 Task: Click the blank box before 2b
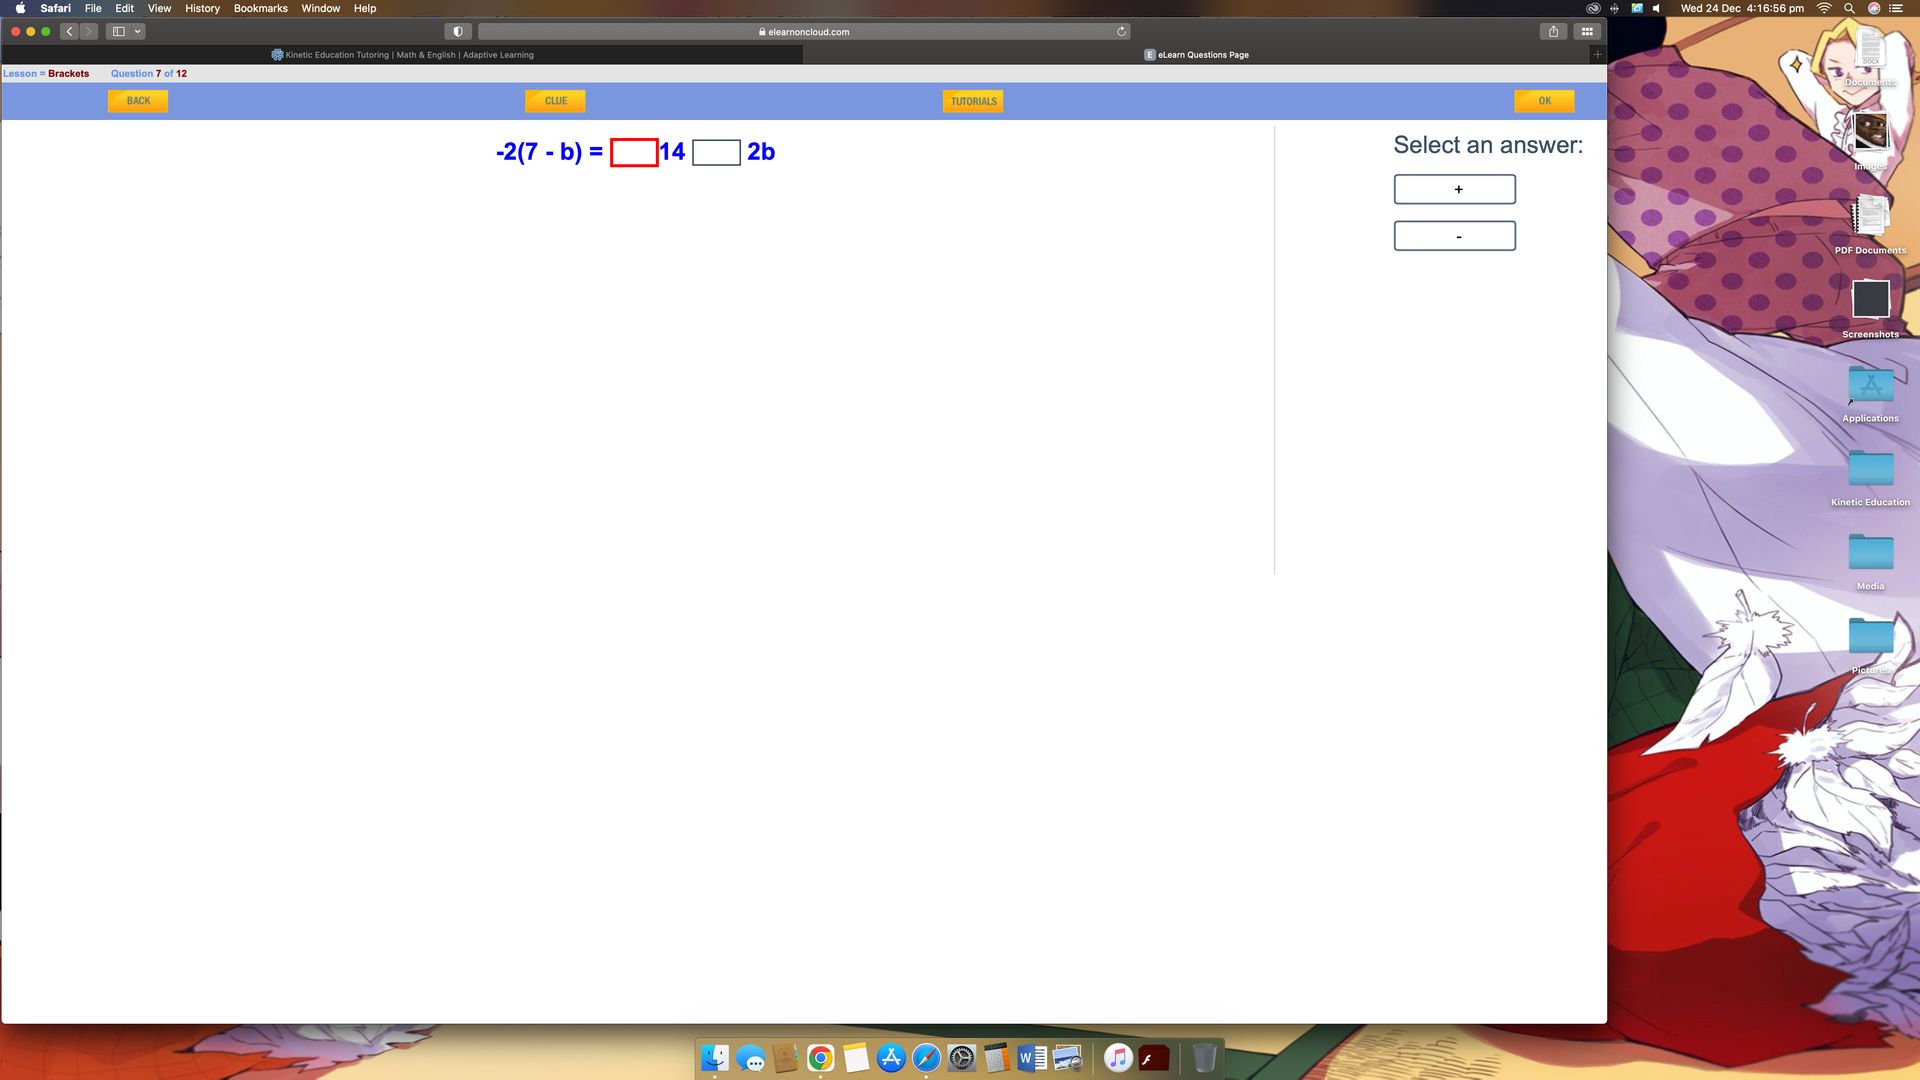716,152
